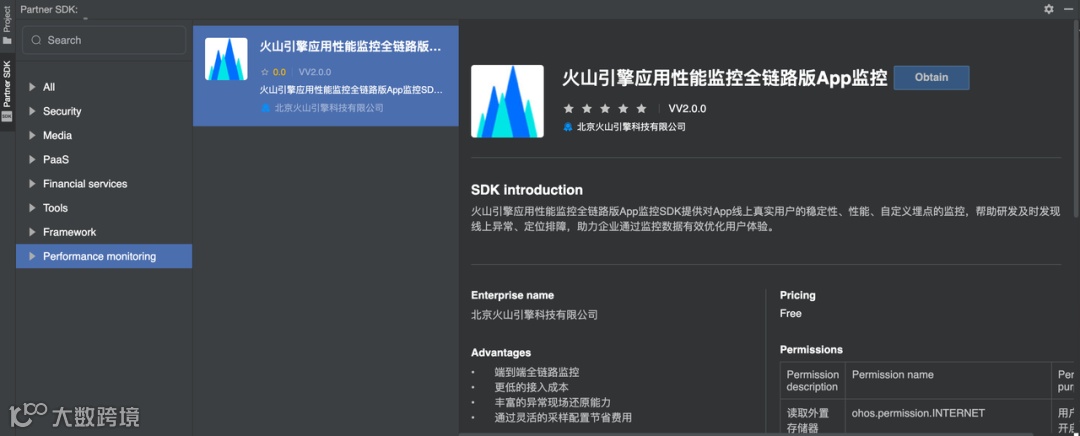Click the folder icon on the Project tab

click(7, 41)
